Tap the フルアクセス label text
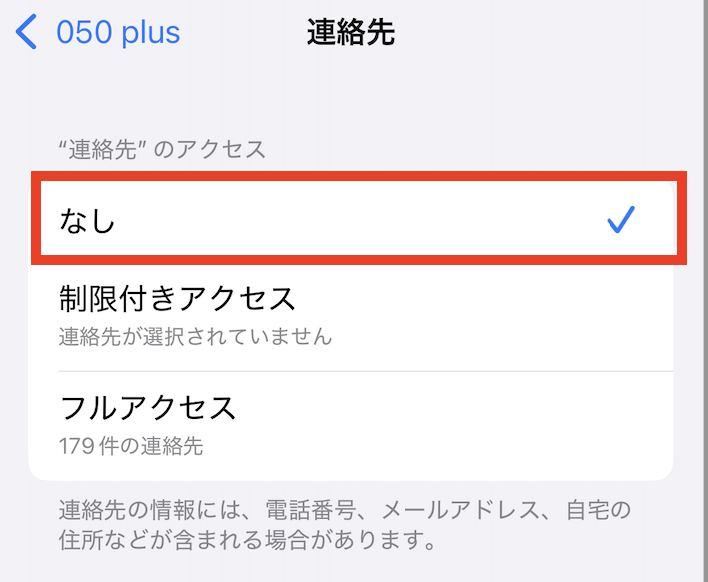The height and width of the screenshot is (582, 708). (x=148, y=408)
